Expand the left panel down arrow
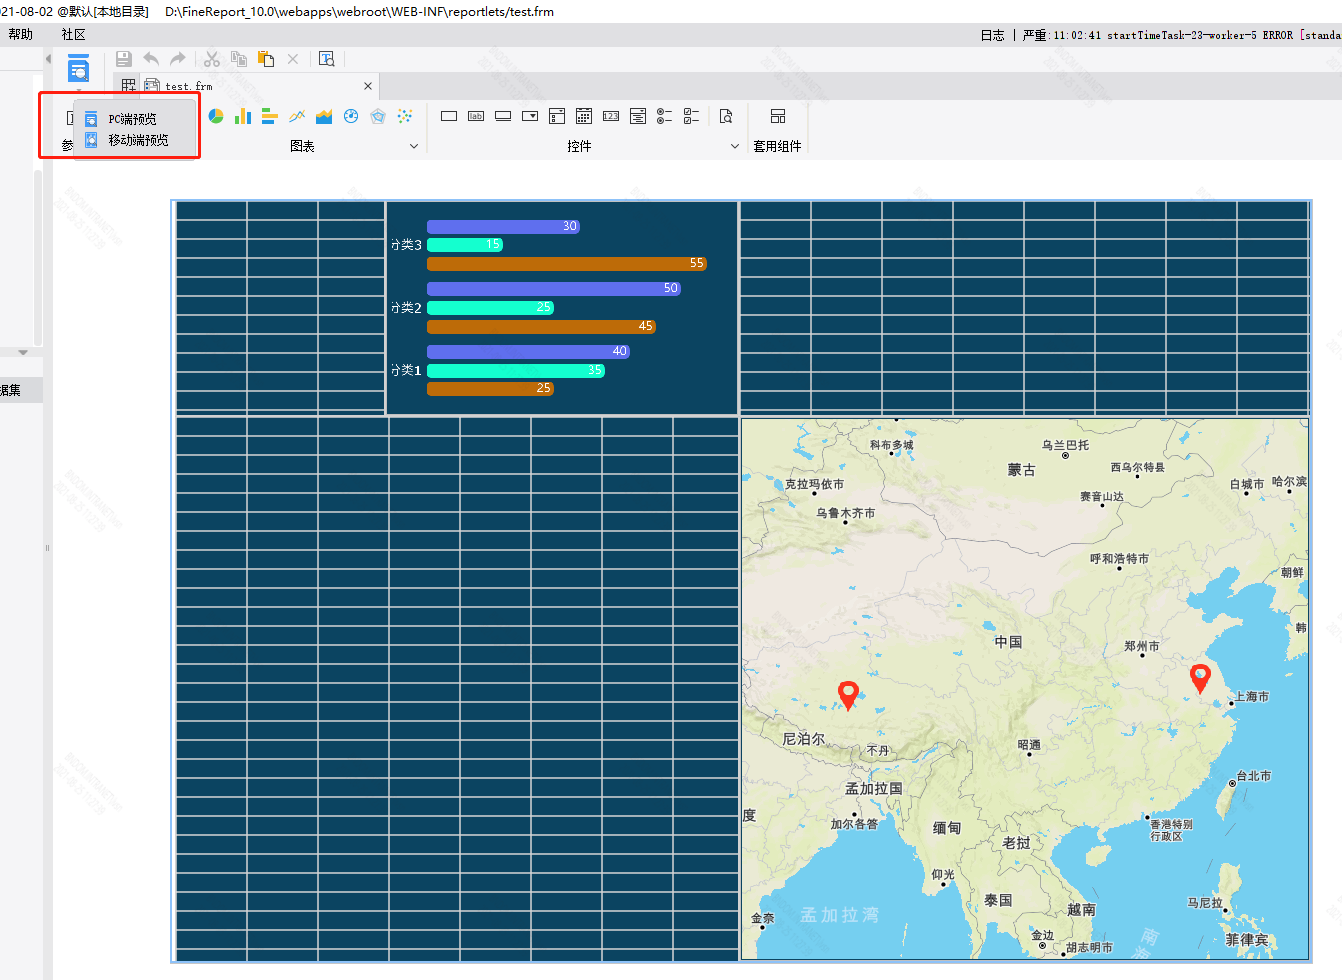The width and height of the screenshot is (1342, 980). pos(23,352)
